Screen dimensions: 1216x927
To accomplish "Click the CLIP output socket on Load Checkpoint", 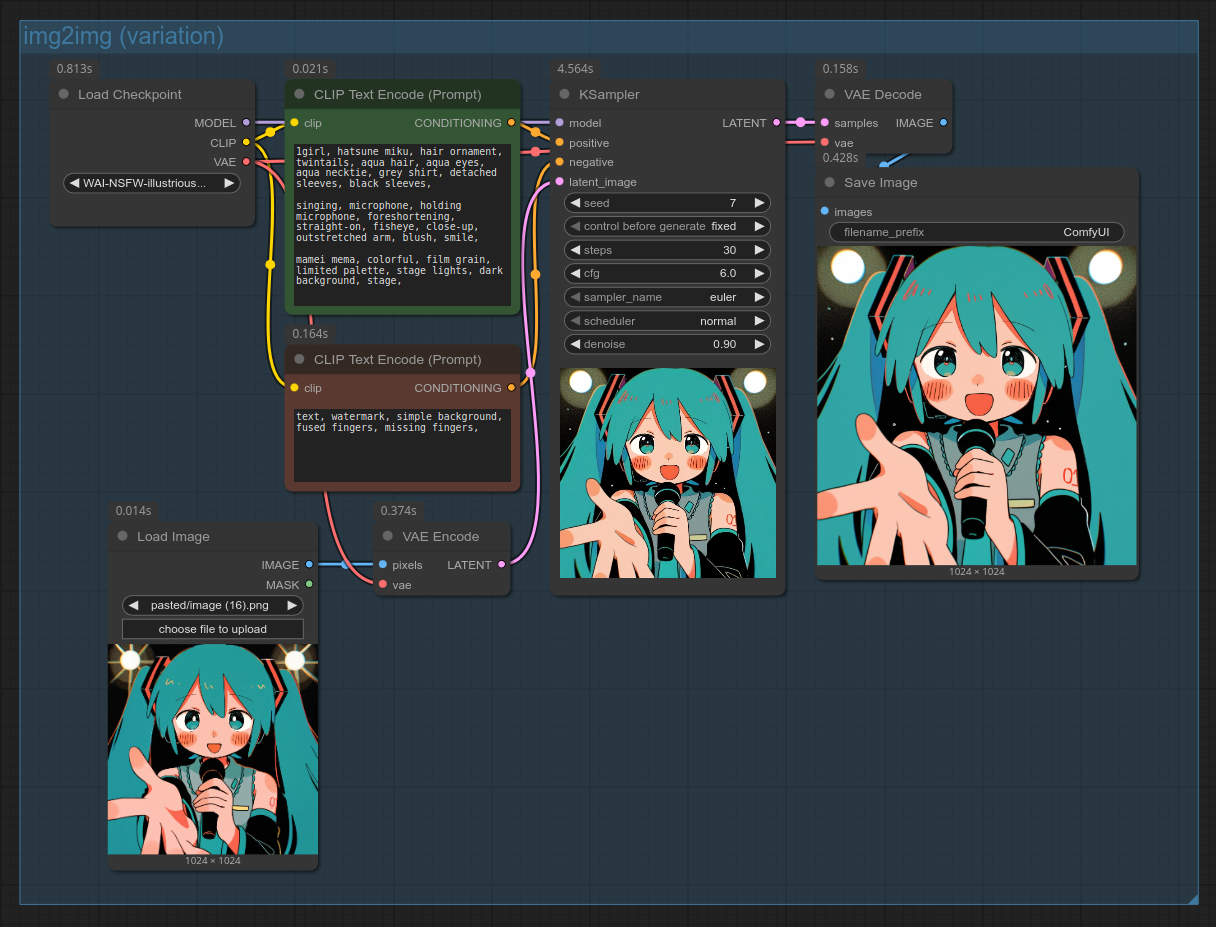I will [x=246, y=143].
